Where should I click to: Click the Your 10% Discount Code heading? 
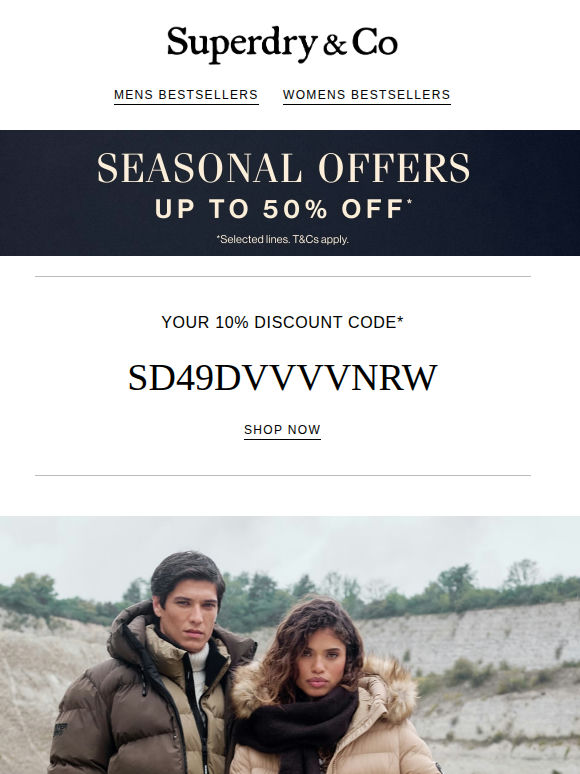click(282, 322)
